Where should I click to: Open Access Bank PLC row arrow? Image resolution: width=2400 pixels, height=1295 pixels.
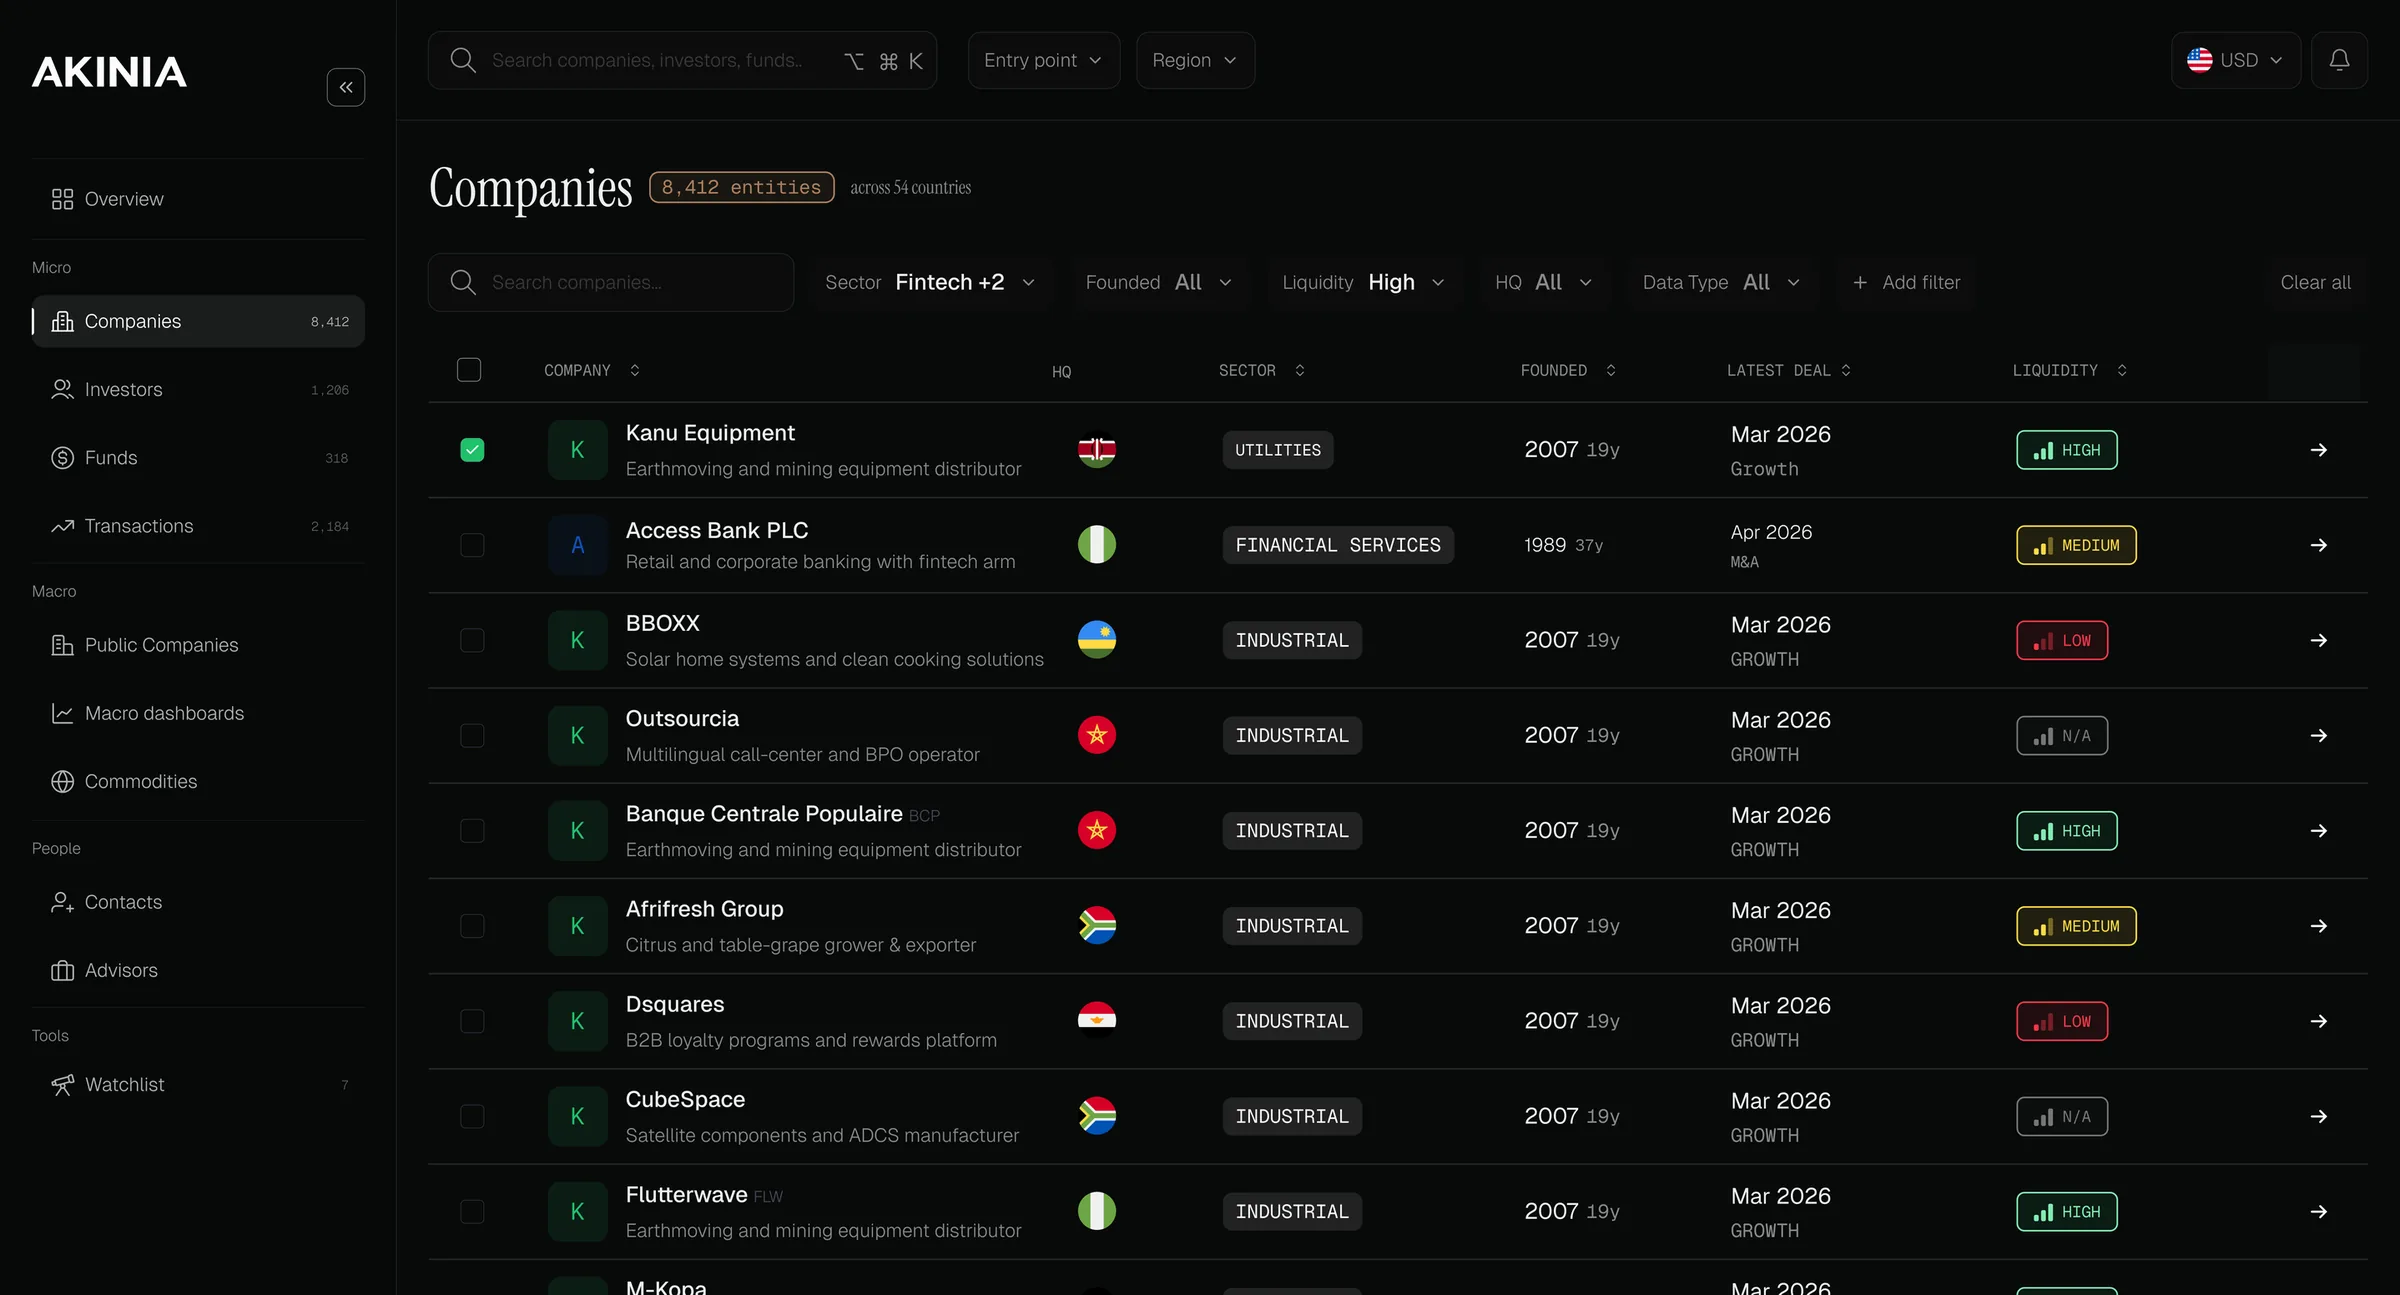[x=2318, y=545]
